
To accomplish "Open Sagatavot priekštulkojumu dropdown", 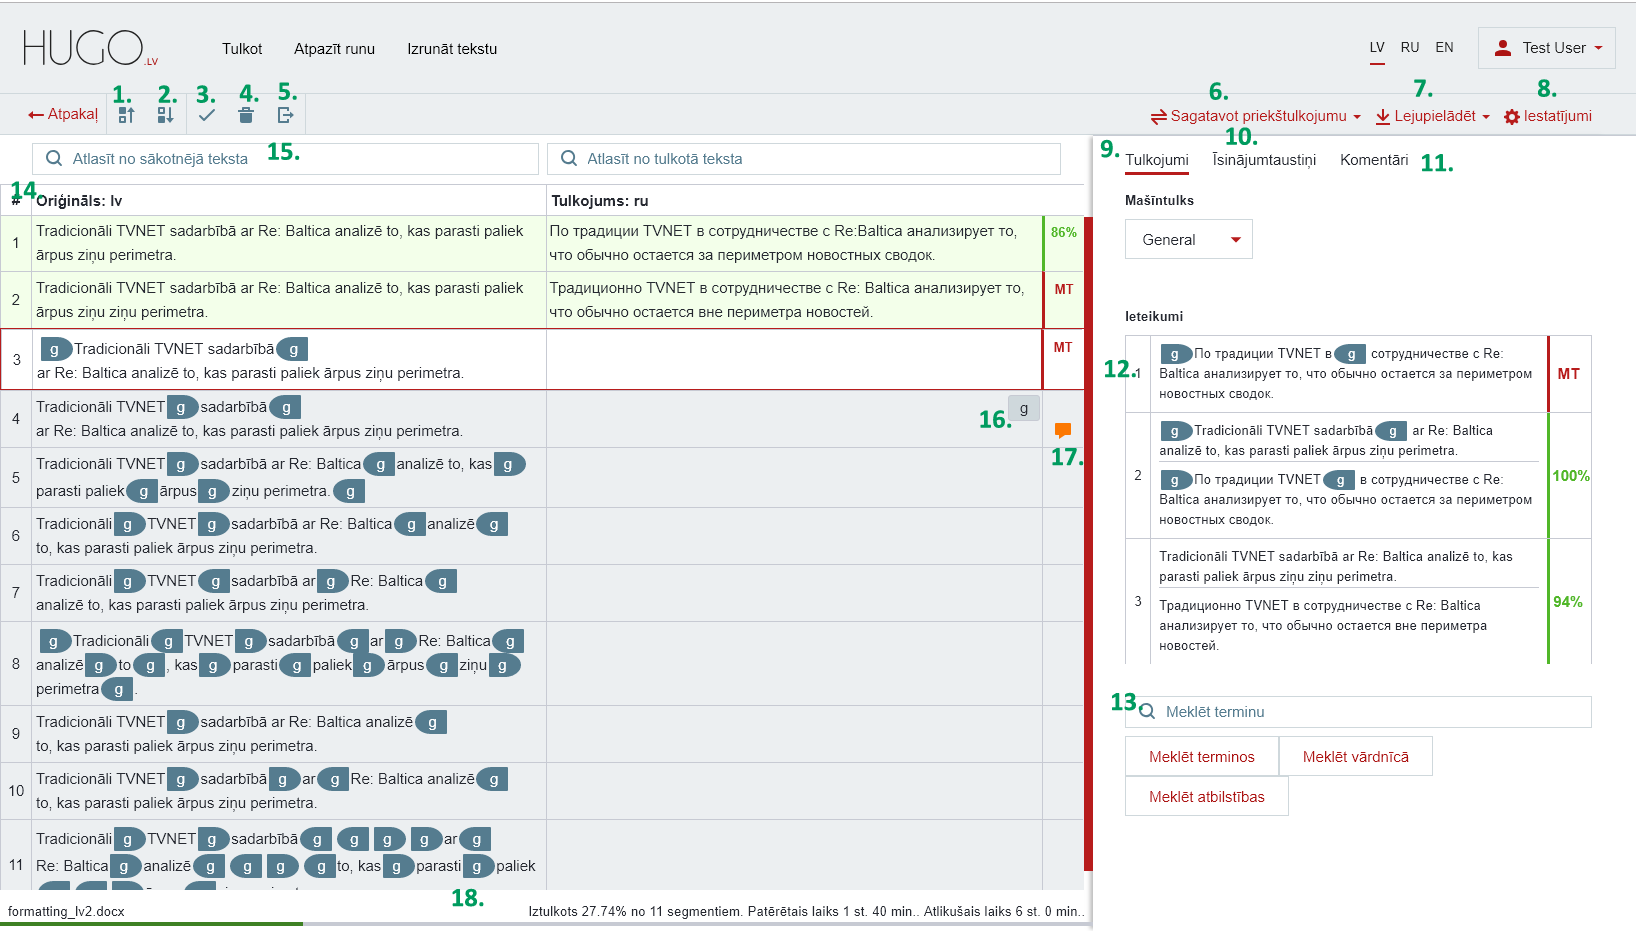I will coord(1256,116).
